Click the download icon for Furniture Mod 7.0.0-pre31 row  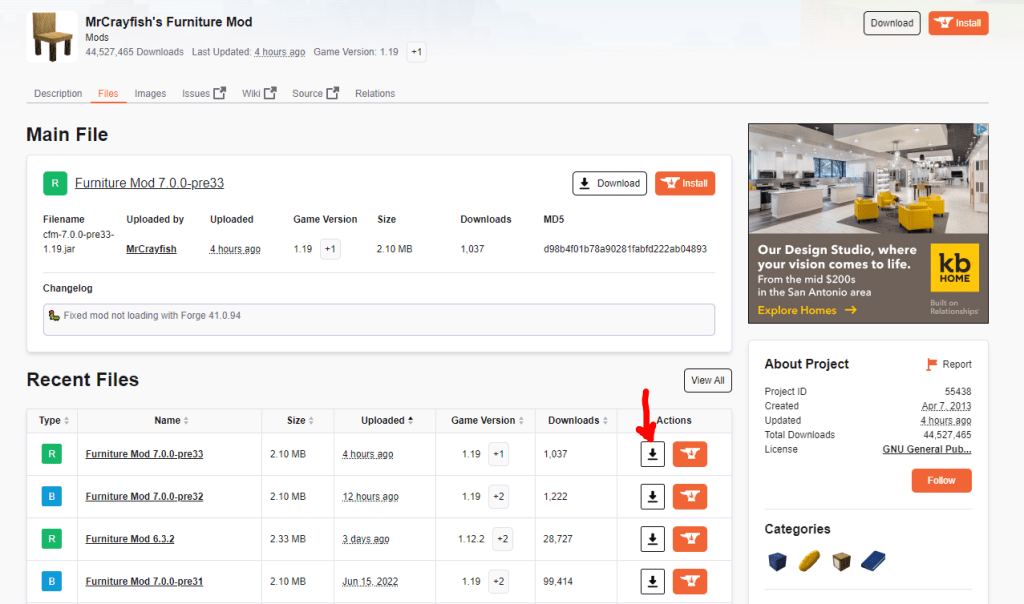(652, 581)
